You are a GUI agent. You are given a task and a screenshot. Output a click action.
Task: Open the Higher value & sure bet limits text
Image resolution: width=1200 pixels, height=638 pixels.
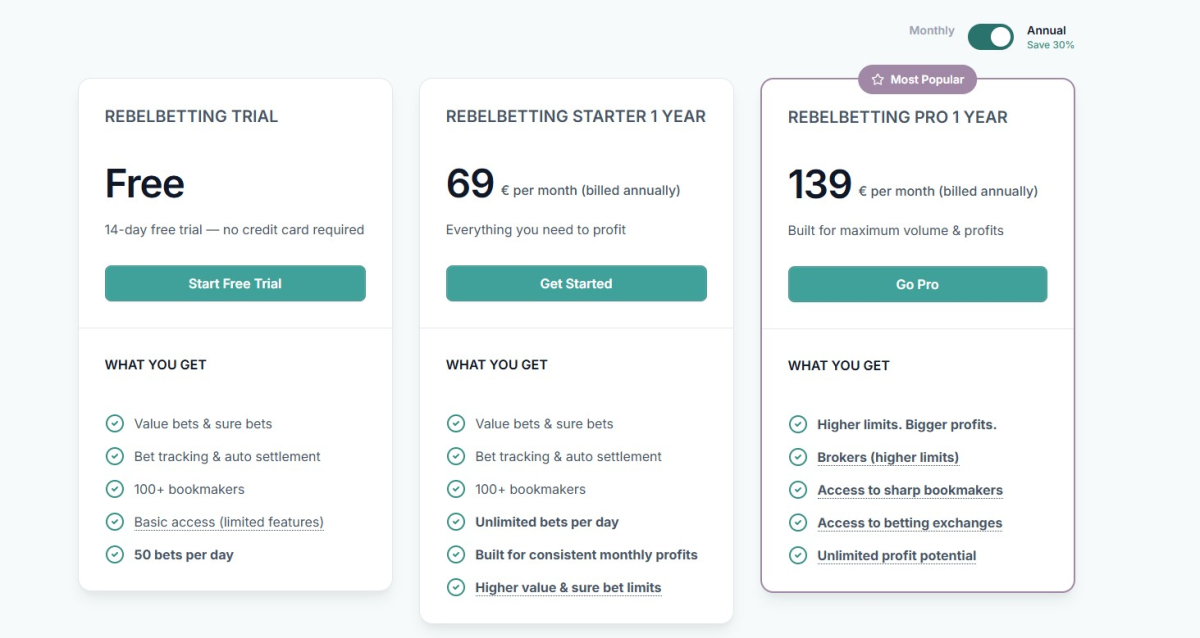point(568,587)
